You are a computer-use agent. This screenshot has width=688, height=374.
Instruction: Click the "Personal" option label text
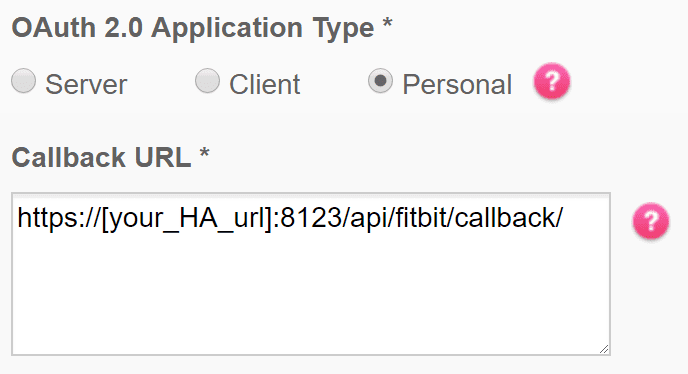[457, 84]
